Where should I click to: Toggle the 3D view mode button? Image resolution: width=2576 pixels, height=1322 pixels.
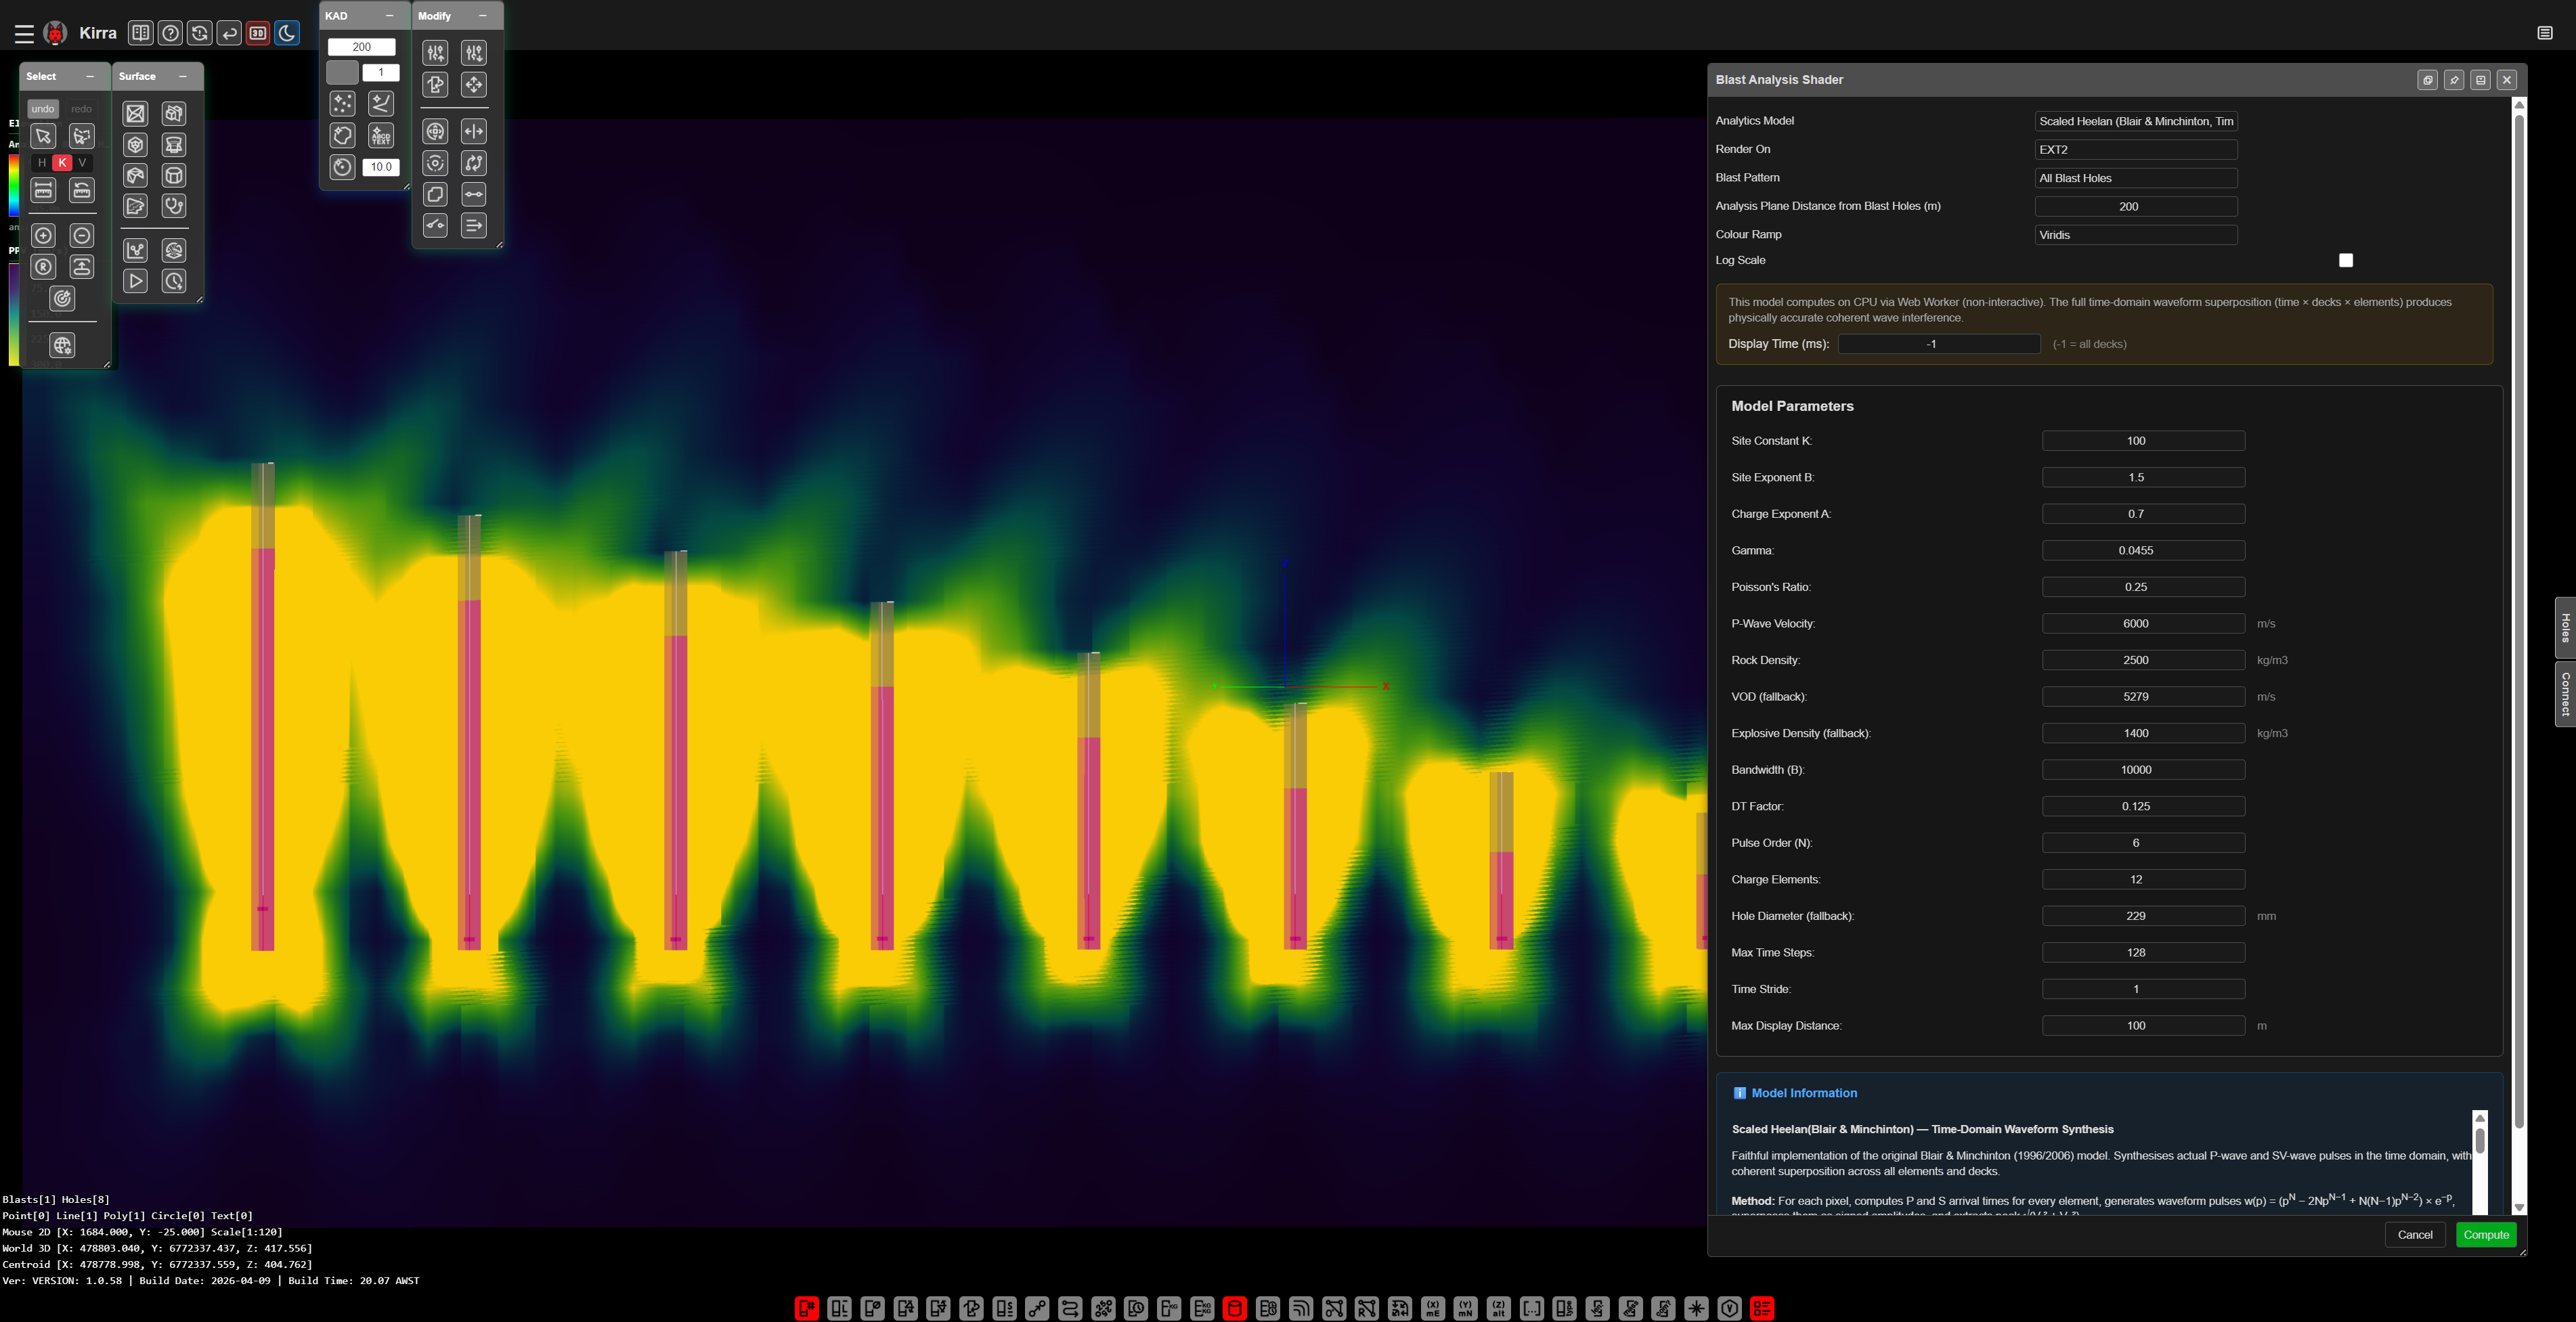(258, 33)
